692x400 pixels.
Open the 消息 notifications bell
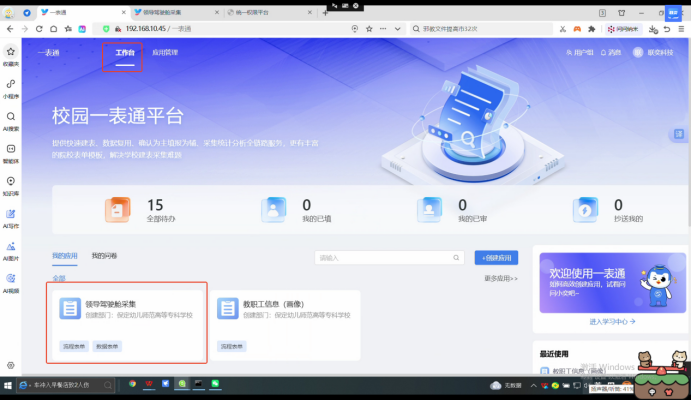[x=611, y=53]
